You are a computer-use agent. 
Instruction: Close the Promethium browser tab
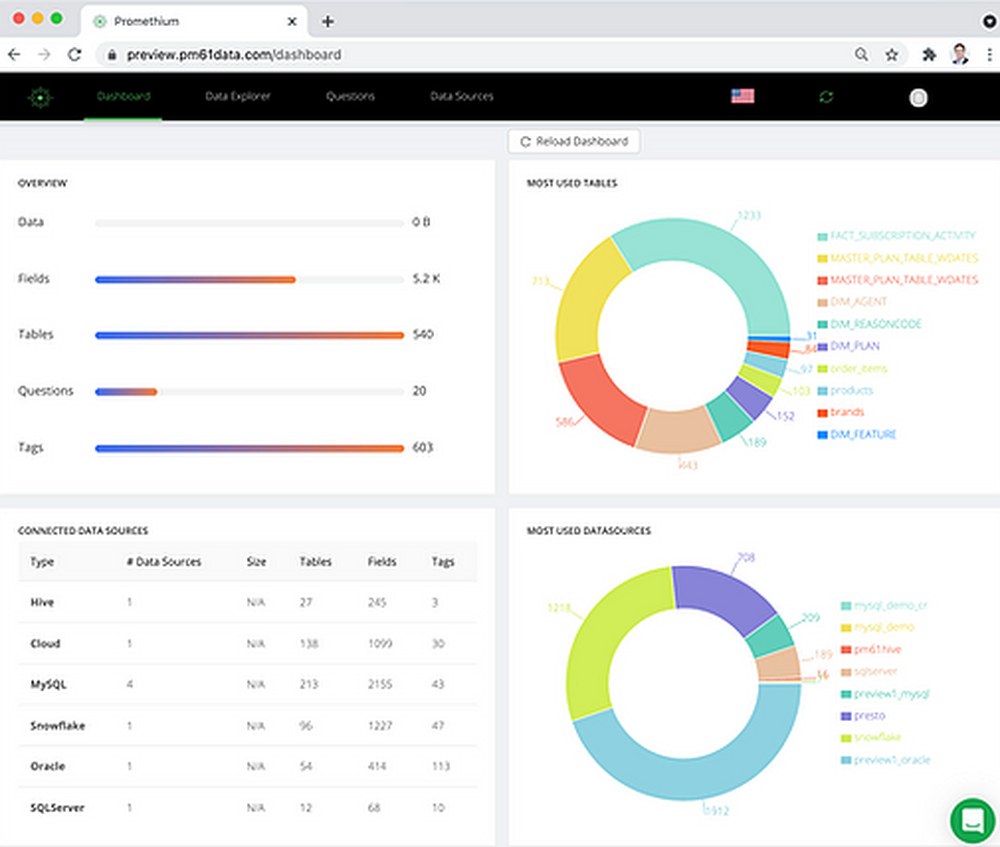[292, 22]
